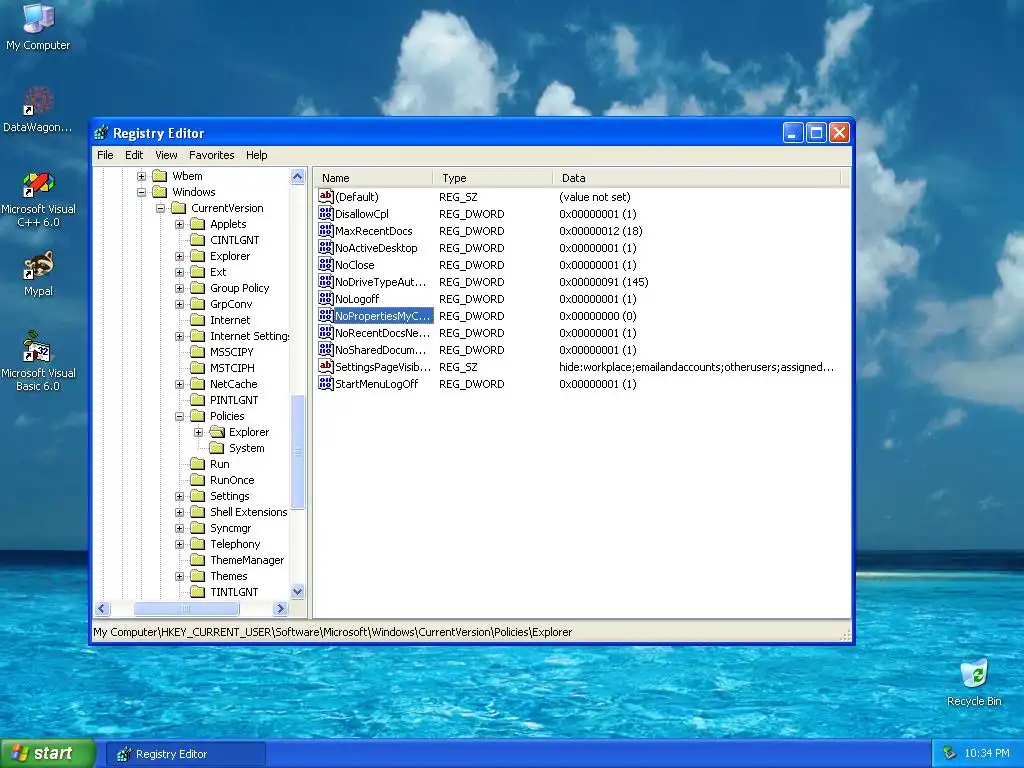Viewport: 1024px width, 768px height.
Task: Select the Microsoft Visual Basic 6.0 icon
Action: click(x=37, y=347)
